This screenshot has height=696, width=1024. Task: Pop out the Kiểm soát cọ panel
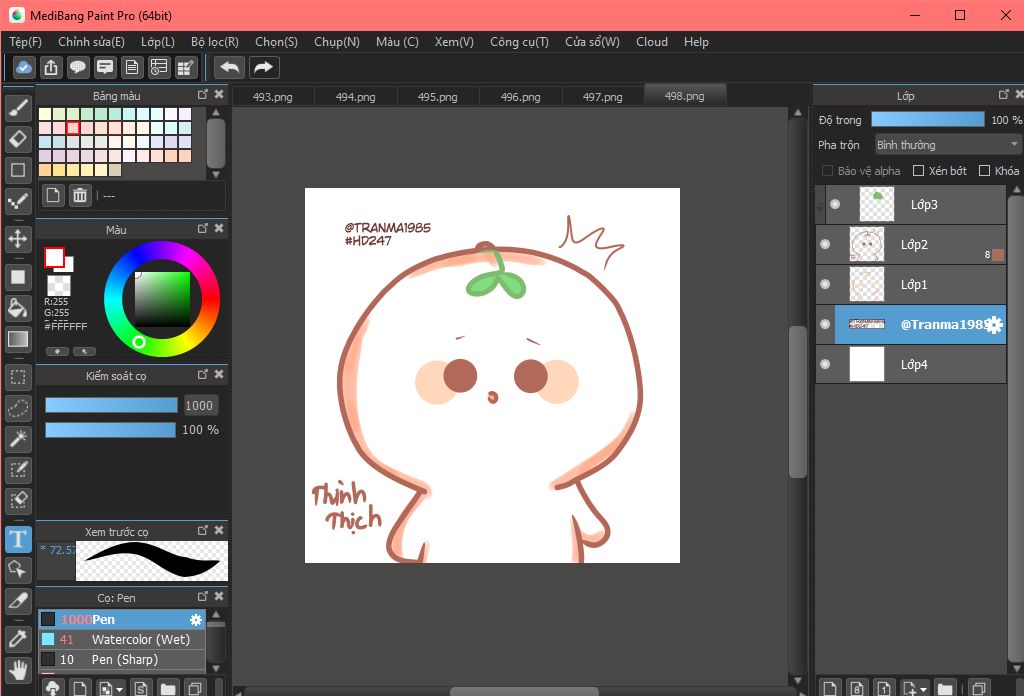click(202, 374)
